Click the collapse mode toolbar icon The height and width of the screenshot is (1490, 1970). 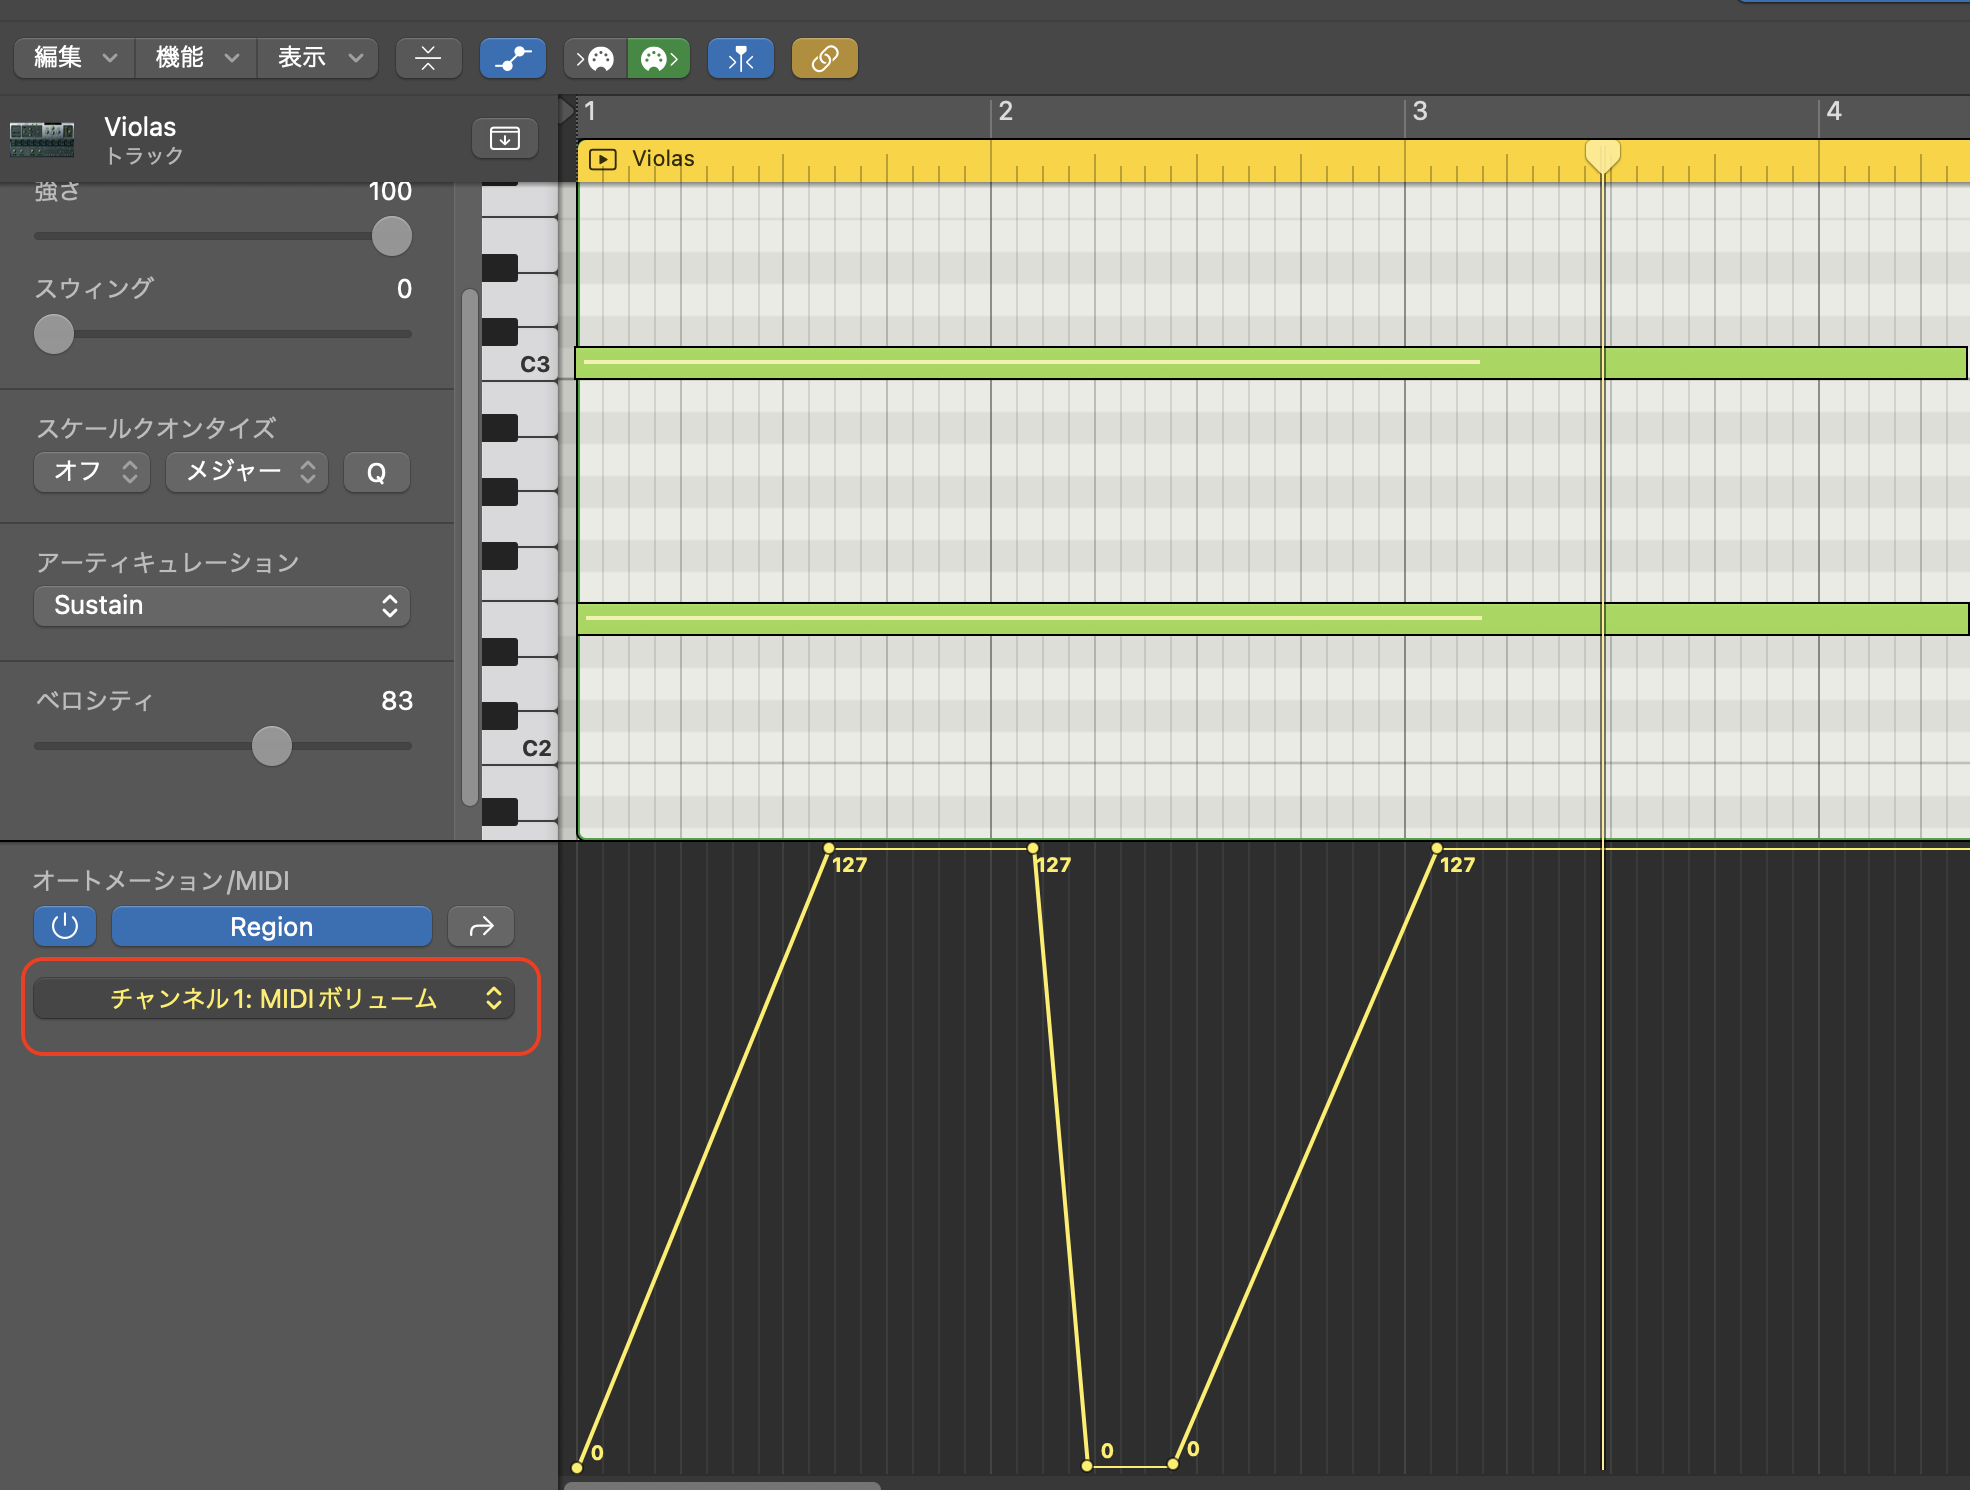tap(428, 58)
